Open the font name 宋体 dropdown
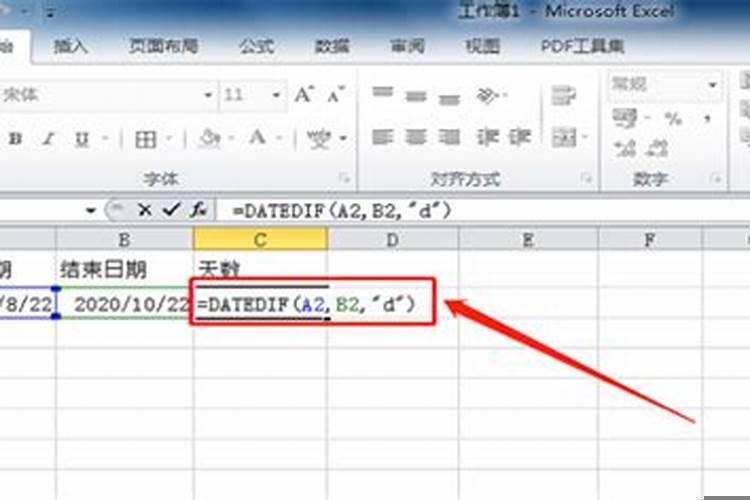 208,95
